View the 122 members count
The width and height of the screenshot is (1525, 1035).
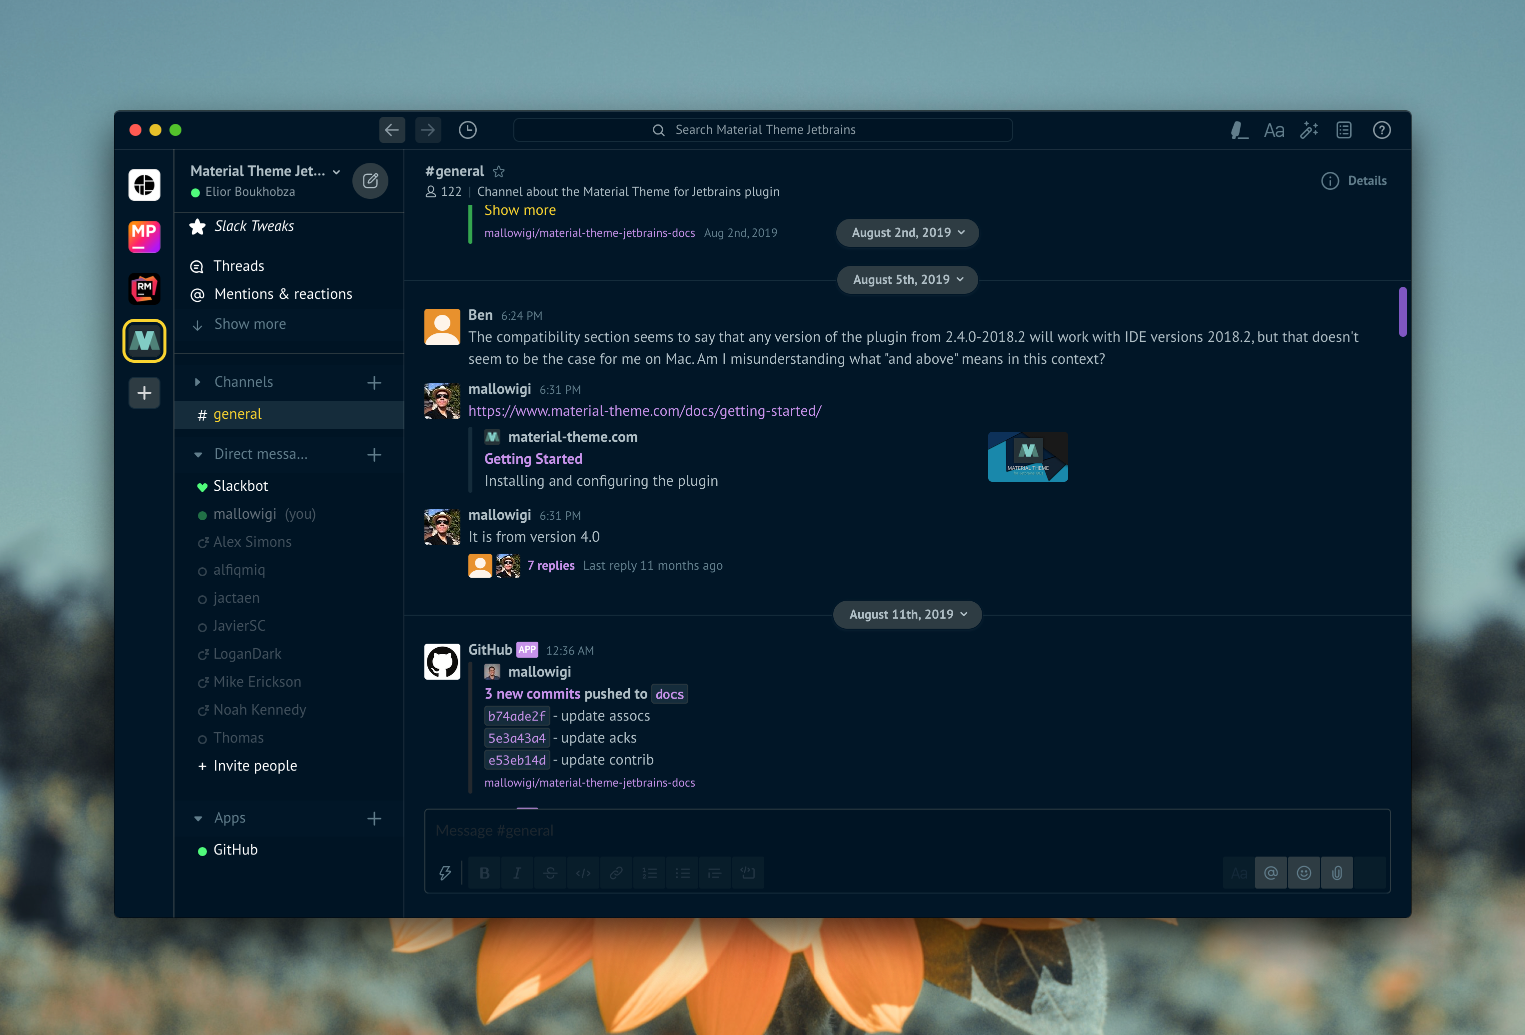coord(444,192)
